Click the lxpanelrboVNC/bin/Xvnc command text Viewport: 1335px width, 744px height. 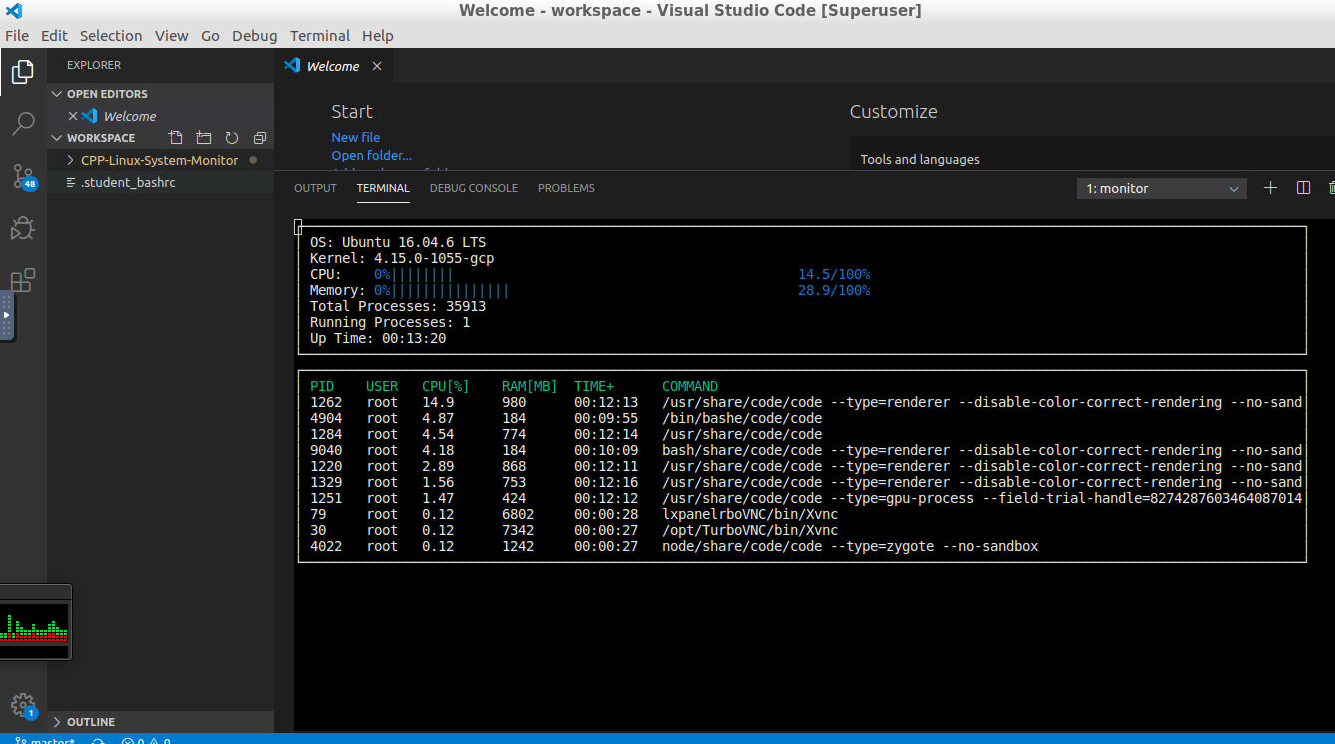[x=750, y=514]
